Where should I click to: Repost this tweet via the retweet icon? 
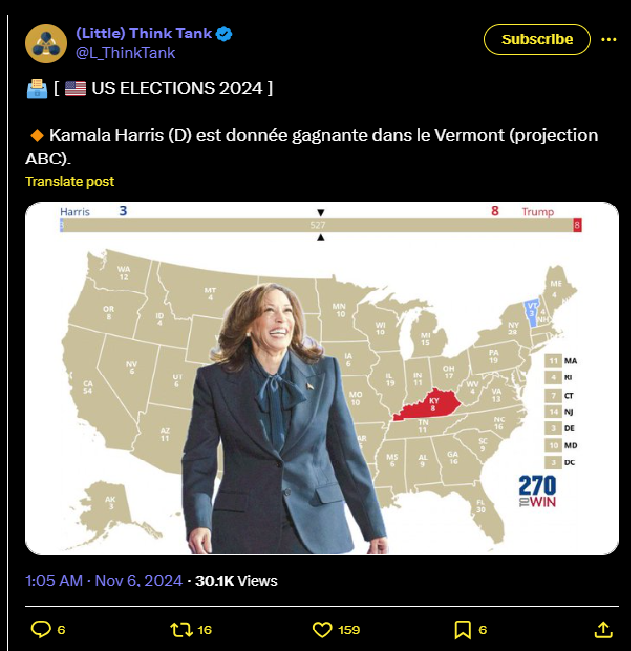tap(181, 629)
